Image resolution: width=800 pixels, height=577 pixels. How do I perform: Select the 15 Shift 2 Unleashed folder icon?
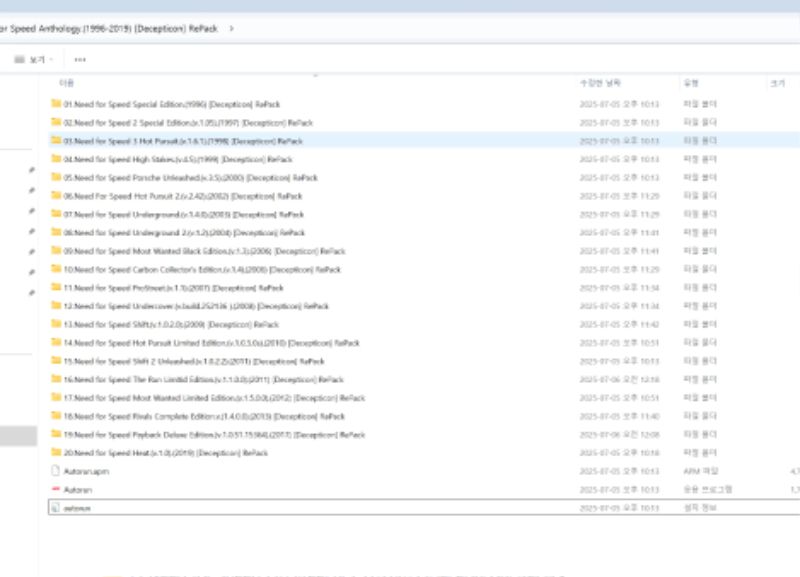coord(56,361)
